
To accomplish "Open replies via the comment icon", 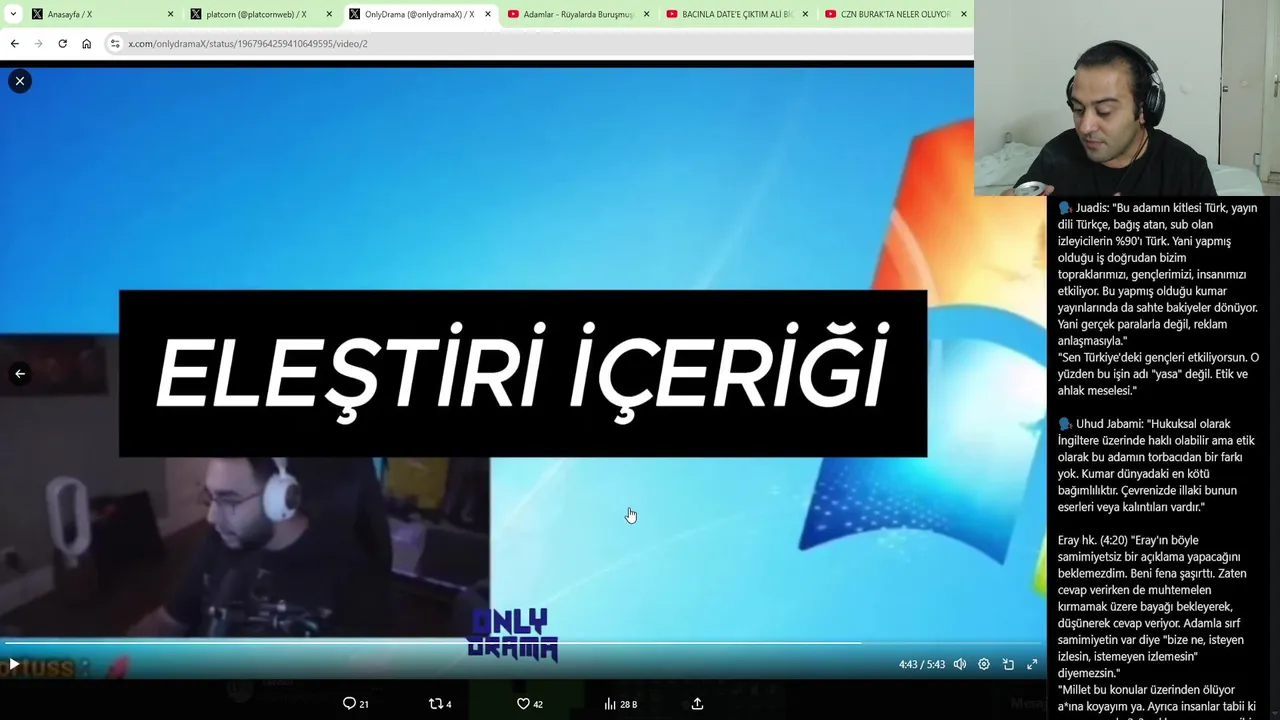I will point(349,704).
